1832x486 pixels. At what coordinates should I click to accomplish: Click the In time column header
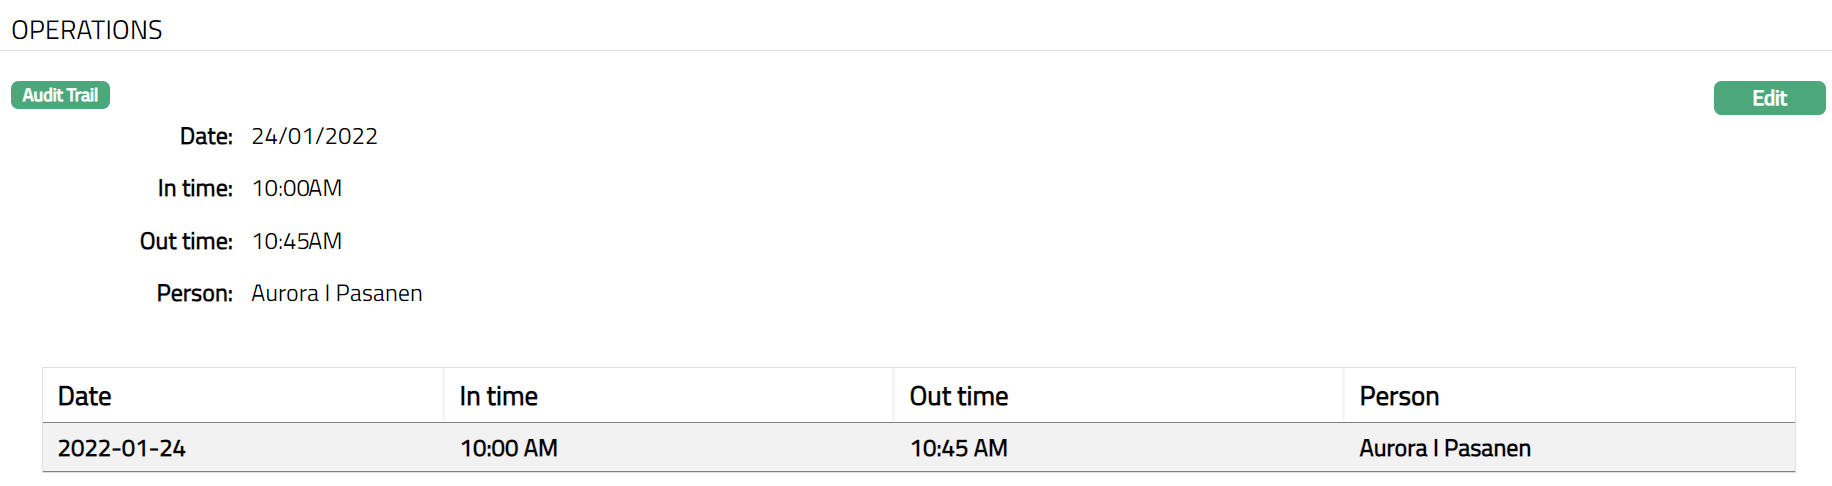[498, 396]
